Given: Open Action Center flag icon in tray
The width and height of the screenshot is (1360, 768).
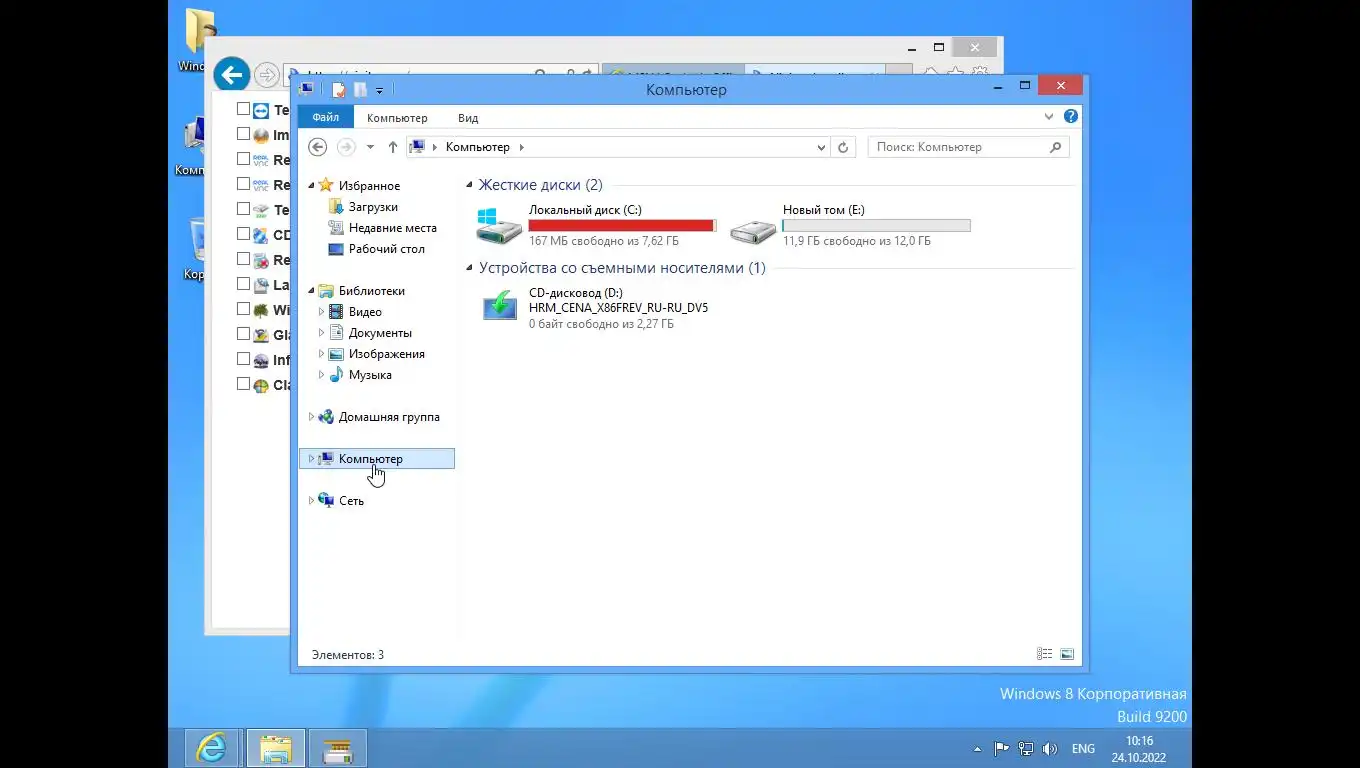Looking at the screenshot, I should [x=1001, y=748].
